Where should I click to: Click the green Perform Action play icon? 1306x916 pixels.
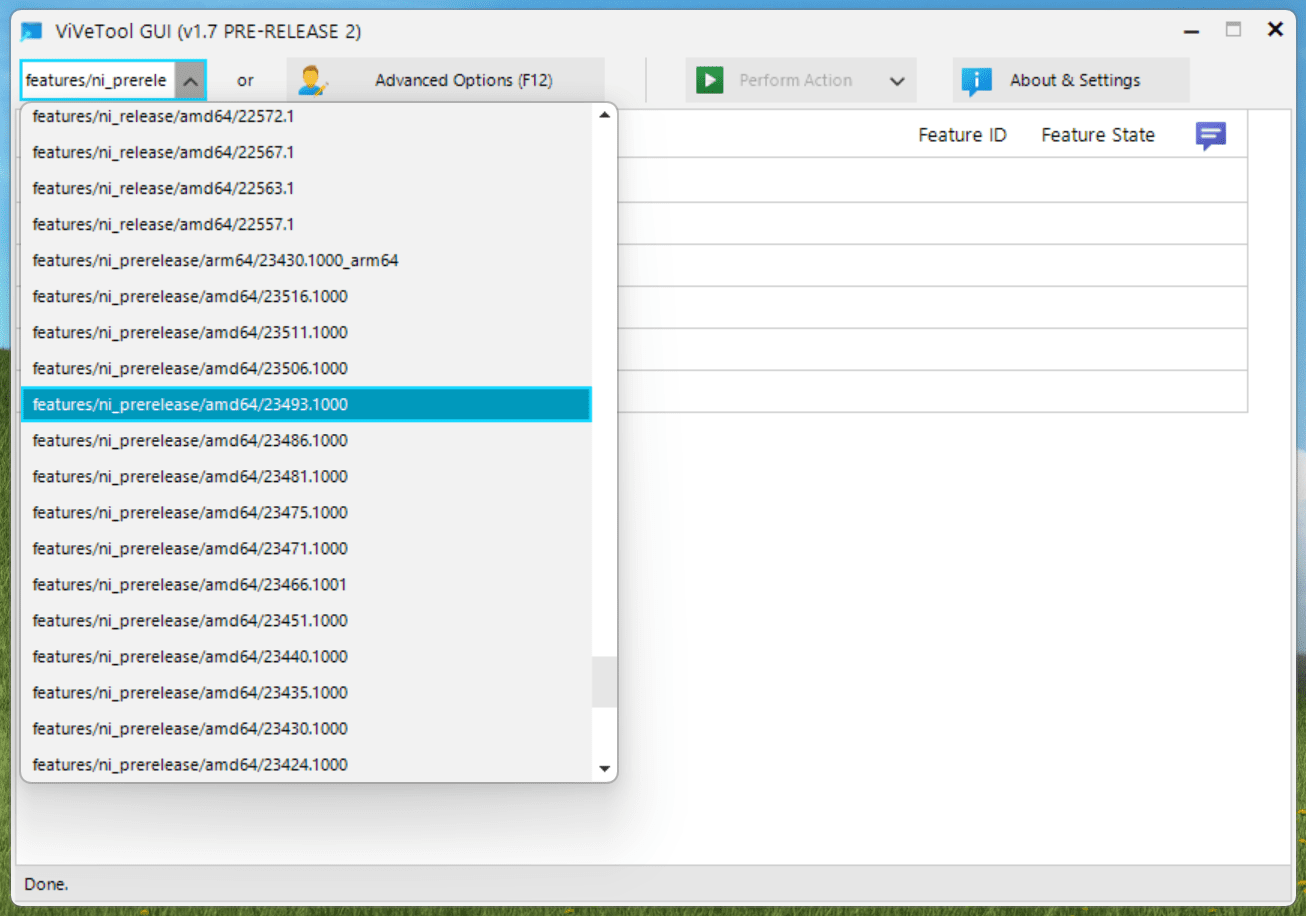tap(709, 80)
